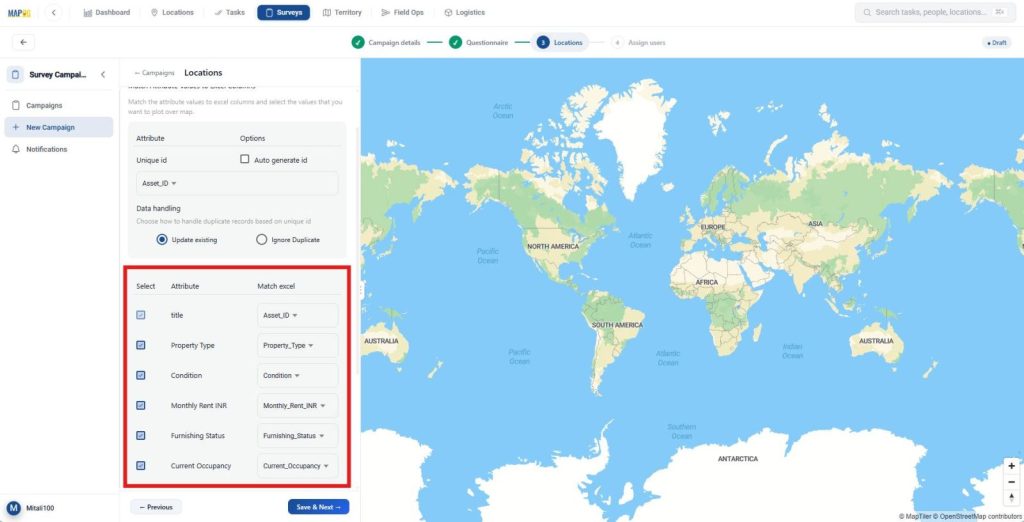Click the ANTARCTICA label on the map
Screen dimensions: 1024x522
pos(738,459)
